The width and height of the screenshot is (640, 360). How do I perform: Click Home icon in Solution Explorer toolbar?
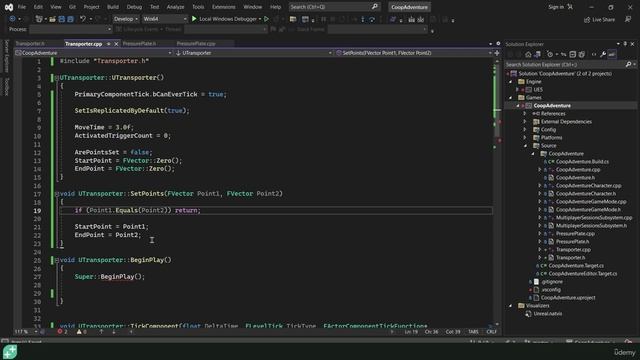click(528, 54)
